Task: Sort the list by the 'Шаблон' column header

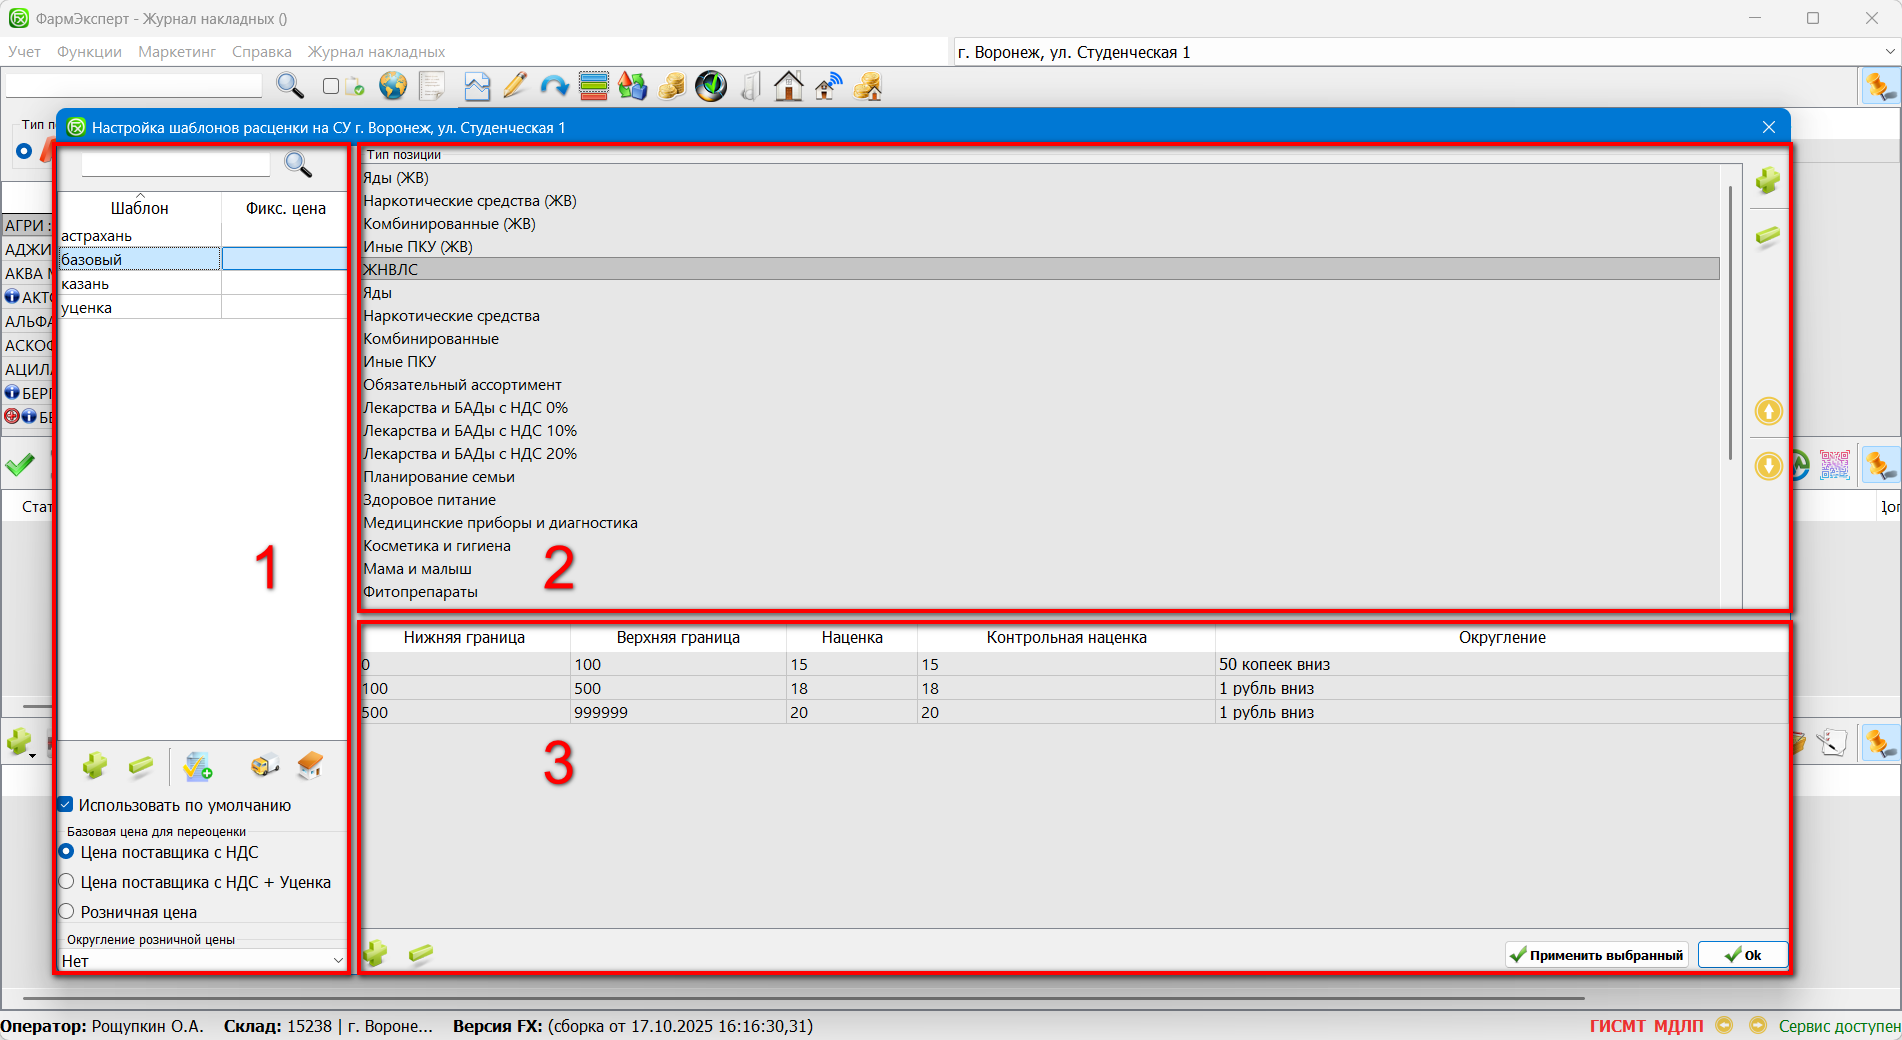Action: (139, 208)
